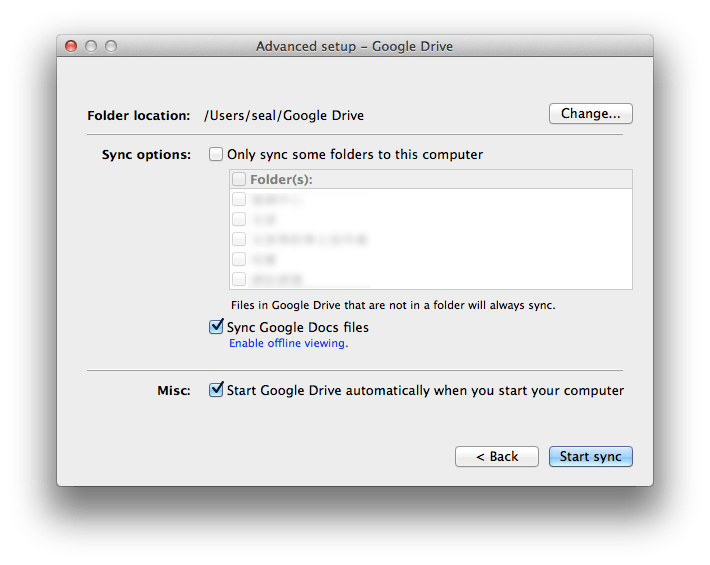
Task: Check the fourth folder in list
Action: (239, 259)
